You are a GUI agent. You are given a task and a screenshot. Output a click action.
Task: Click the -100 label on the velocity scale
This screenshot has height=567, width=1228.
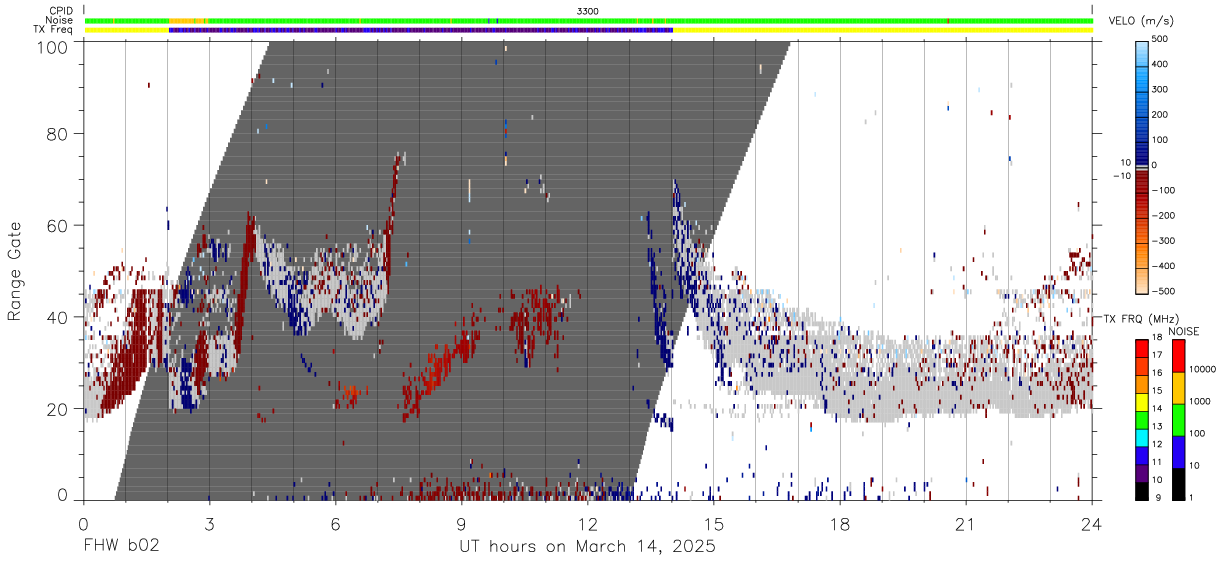[1163, 190]
